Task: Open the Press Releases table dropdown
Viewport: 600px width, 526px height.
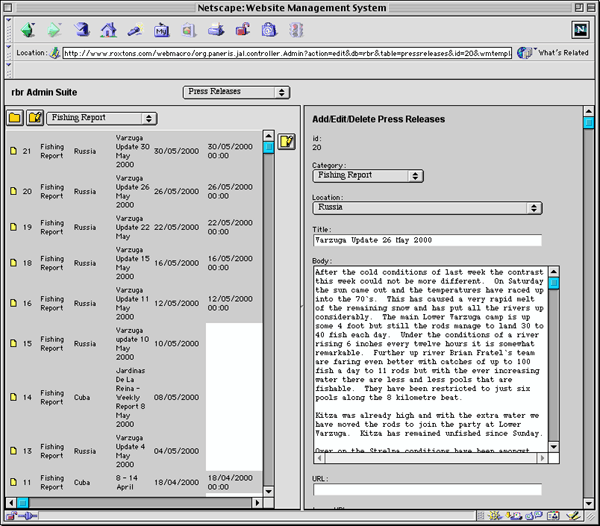Action: (x=236, y=92)
